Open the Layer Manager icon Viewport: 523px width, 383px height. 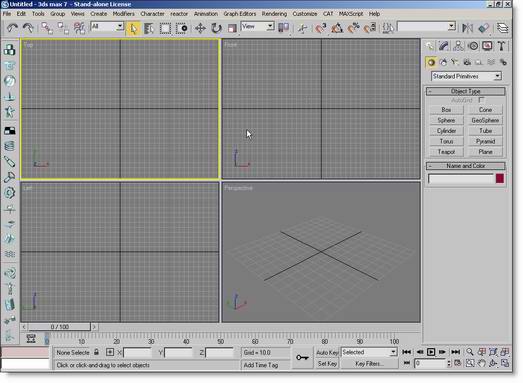click(502, 28)
